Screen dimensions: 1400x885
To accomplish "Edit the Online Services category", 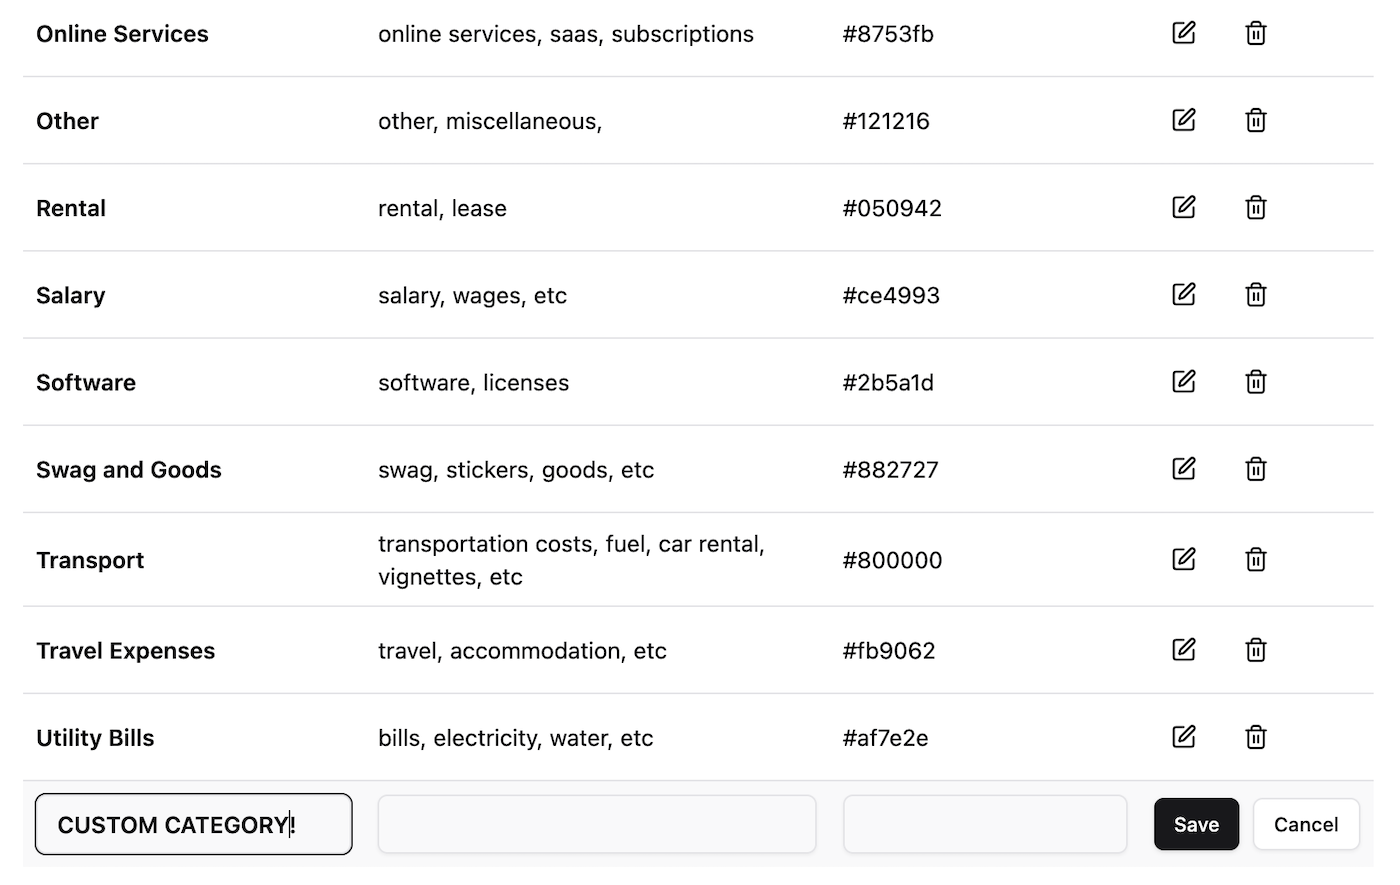I will coord(1184,33).
